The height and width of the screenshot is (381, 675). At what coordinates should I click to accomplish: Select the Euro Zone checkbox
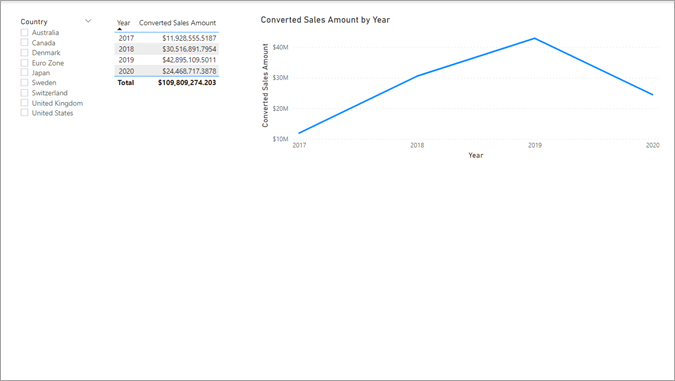point(25,63)
